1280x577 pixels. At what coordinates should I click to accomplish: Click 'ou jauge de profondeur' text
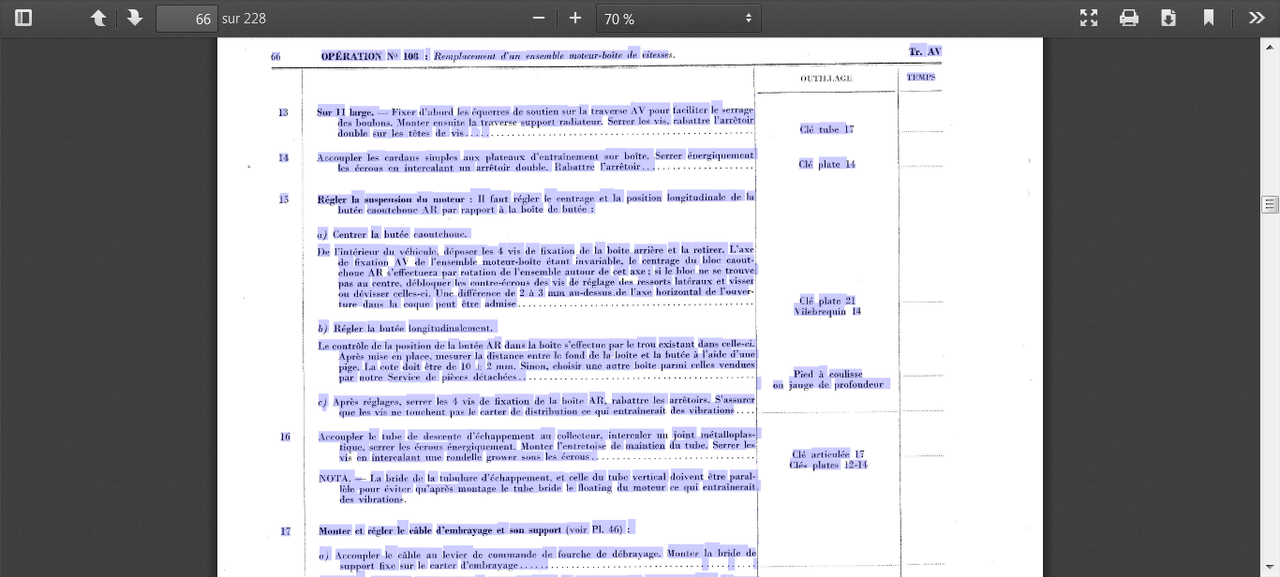(x=829, y=384)
